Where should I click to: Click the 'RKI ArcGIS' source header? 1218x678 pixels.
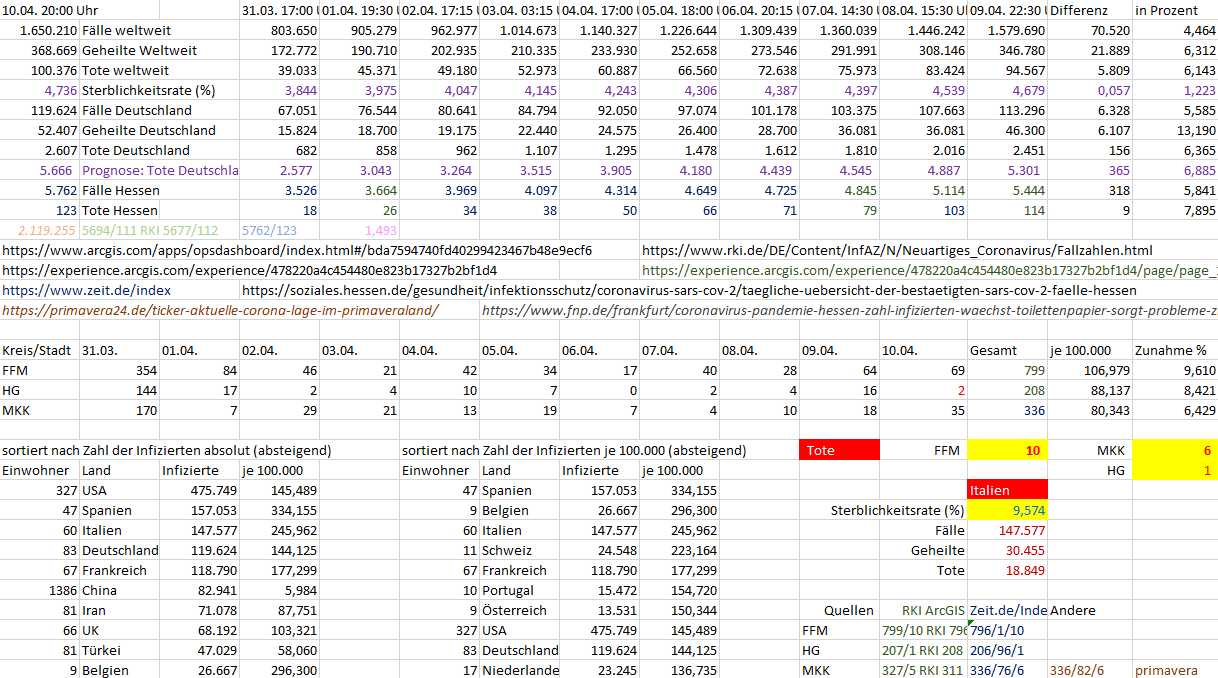pyautogui.click(x=934, y=610)
